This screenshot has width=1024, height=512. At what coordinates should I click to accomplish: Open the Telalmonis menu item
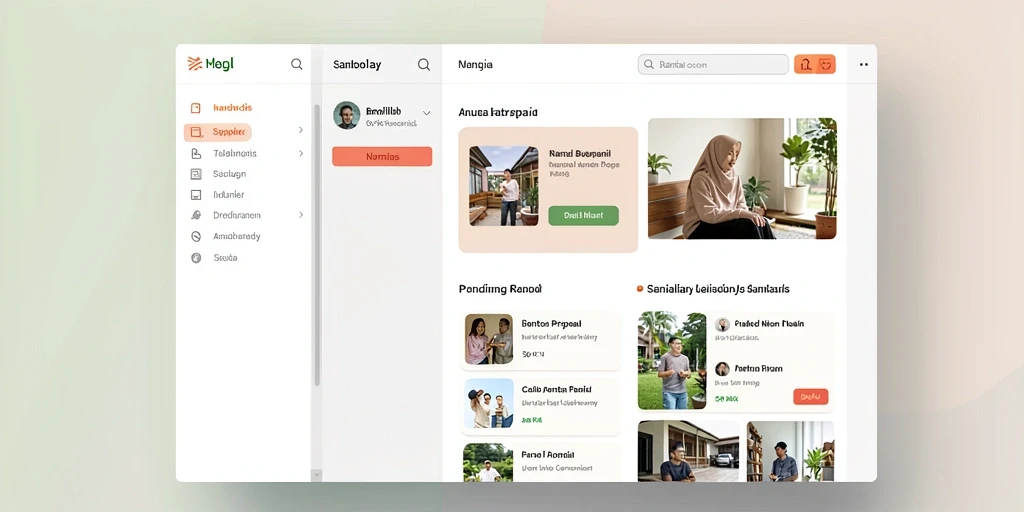tap(234, 153)
